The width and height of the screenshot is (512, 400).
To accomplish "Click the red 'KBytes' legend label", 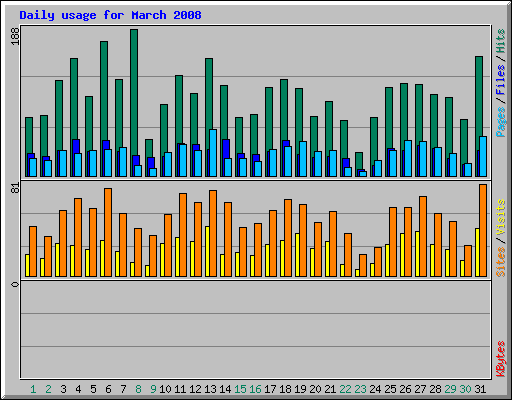I will point(500,359).
